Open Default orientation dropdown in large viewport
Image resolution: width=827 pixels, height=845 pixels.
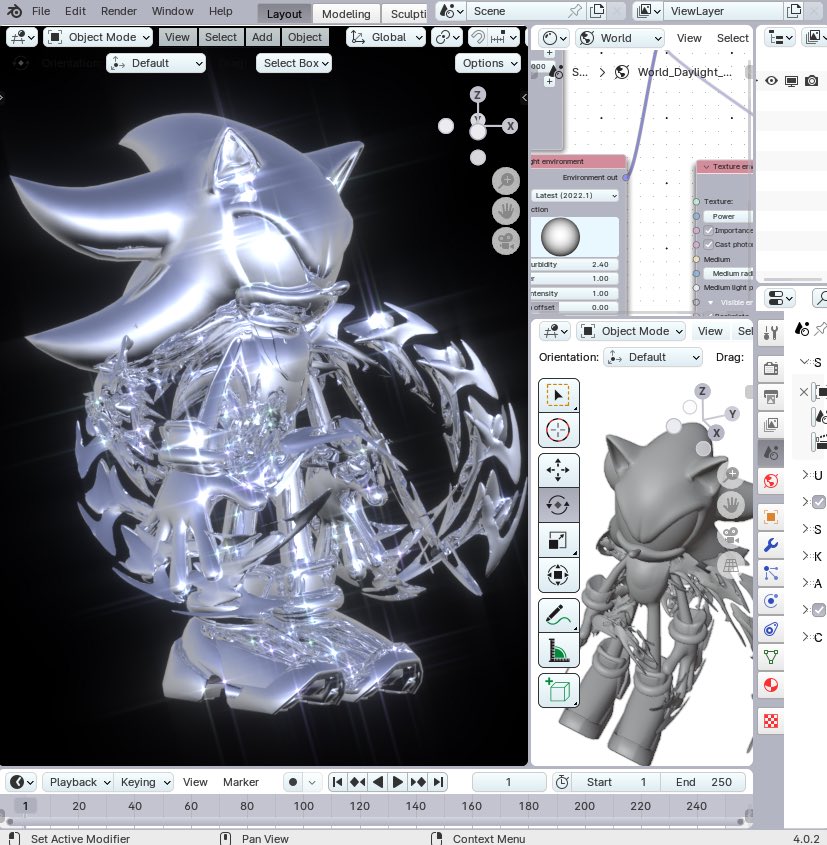point(156,63)
